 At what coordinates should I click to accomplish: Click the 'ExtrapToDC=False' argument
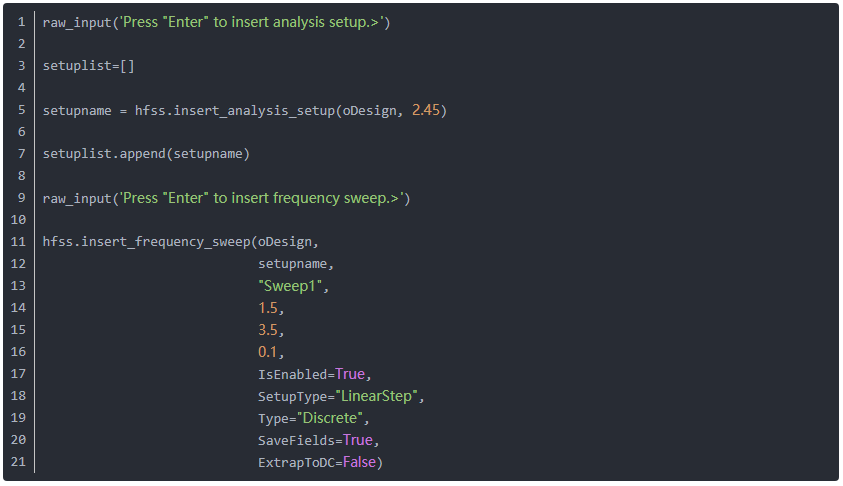[x=321, y=462]
